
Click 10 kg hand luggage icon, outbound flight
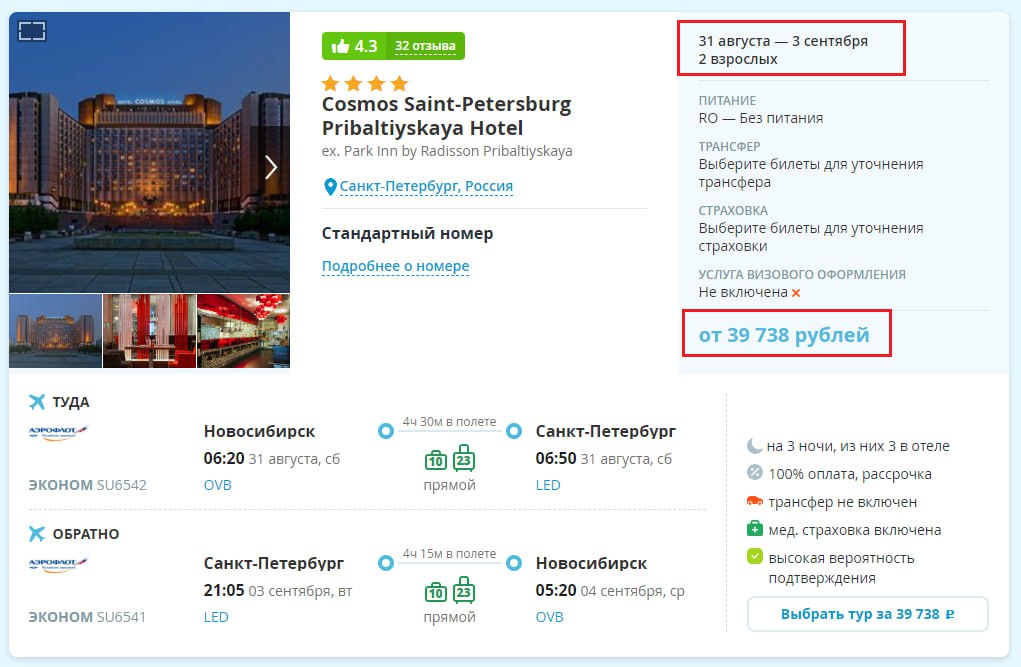436,461
